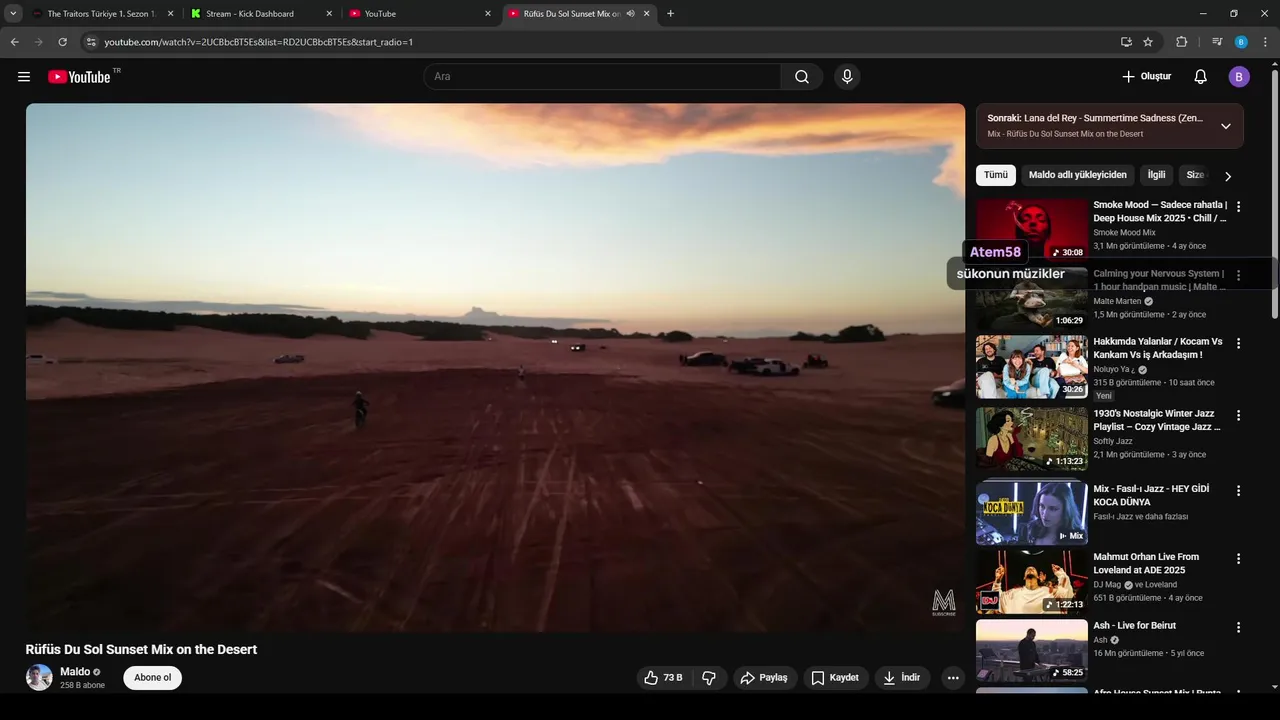Open options for Smoke Mood video
This screenshot has width=1280, height=720.
pos(1238,207)
